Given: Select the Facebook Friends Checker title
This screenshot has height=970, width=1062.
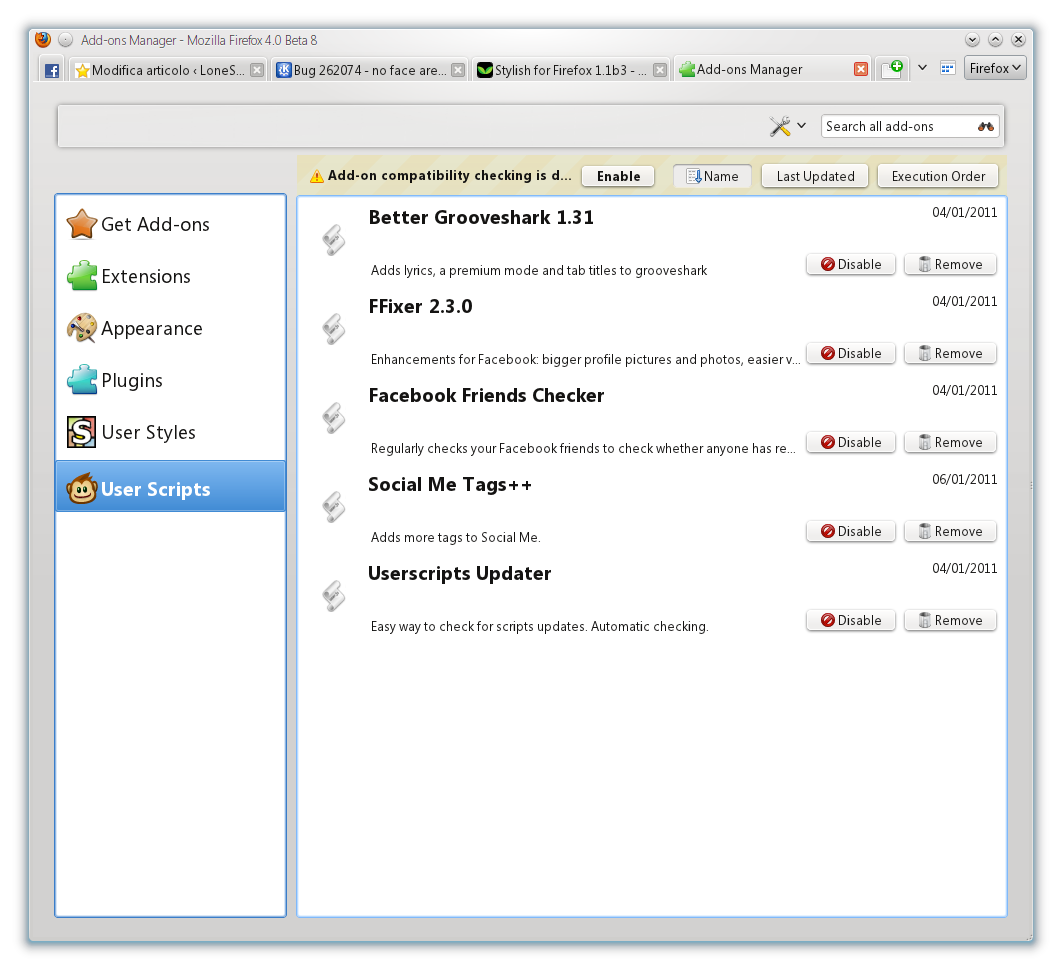Looking at the screenshot, I should point(486,396).
